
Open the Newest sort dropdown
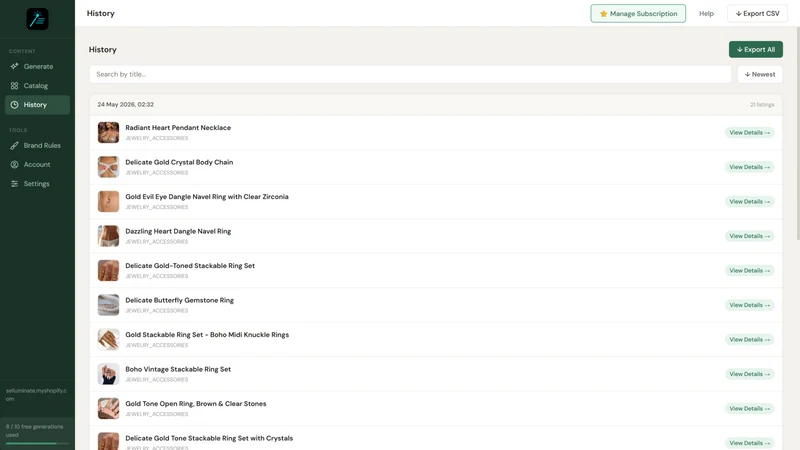click(760, 74)
